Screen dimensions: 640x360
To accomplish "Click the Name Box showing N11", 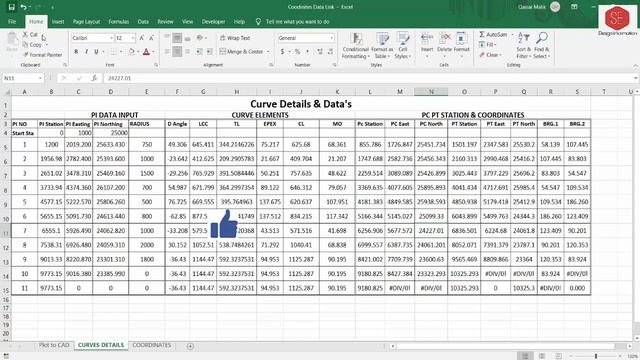I will tap(20, 78).
